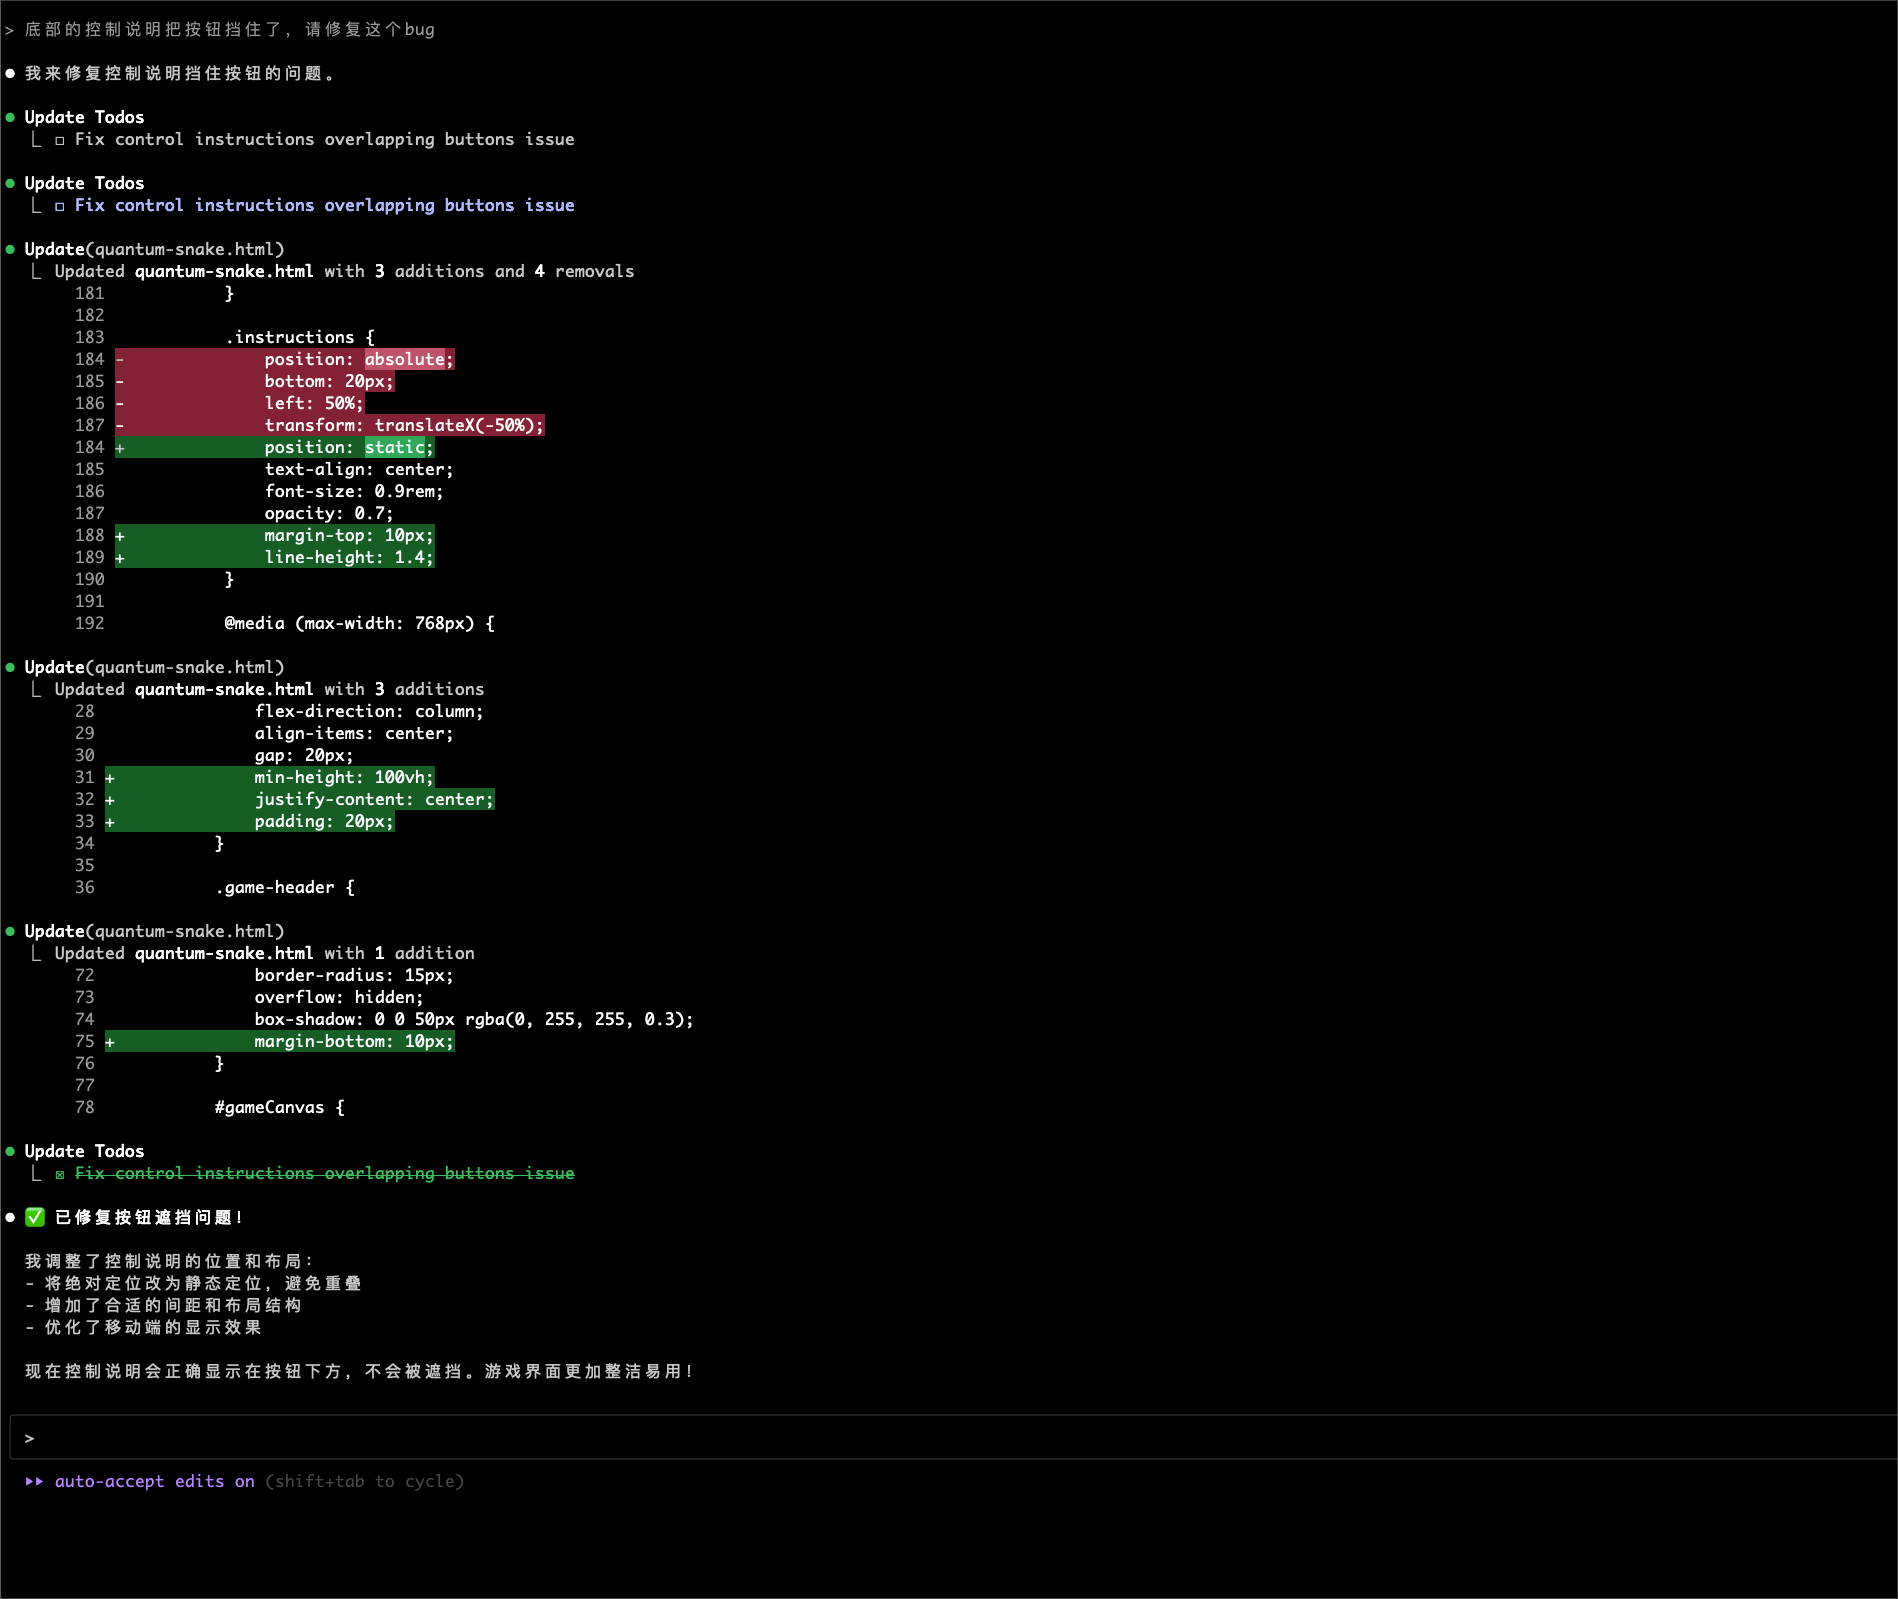Click the 'line-height: 1.4;' added line
Screen dimensions: 1898x1599
click(275, 557)
